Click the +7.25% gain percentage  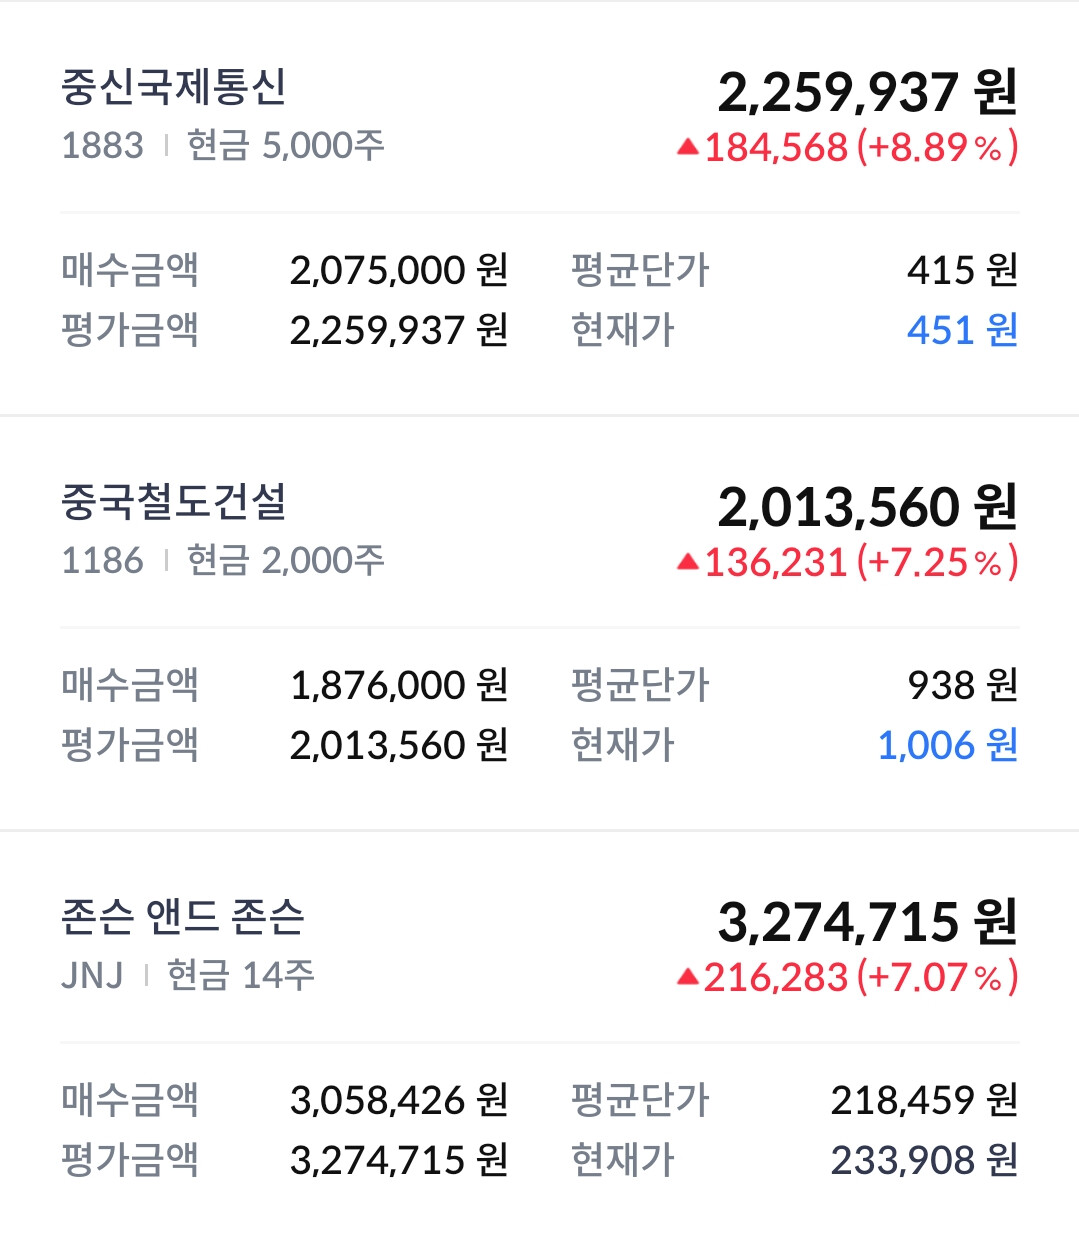click(937, 563)
